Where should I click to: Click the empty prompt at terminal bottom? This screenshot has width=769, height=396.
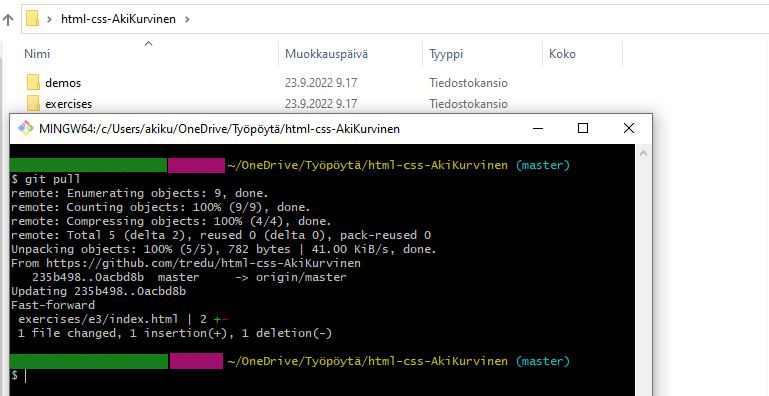[x=20, y=376]
